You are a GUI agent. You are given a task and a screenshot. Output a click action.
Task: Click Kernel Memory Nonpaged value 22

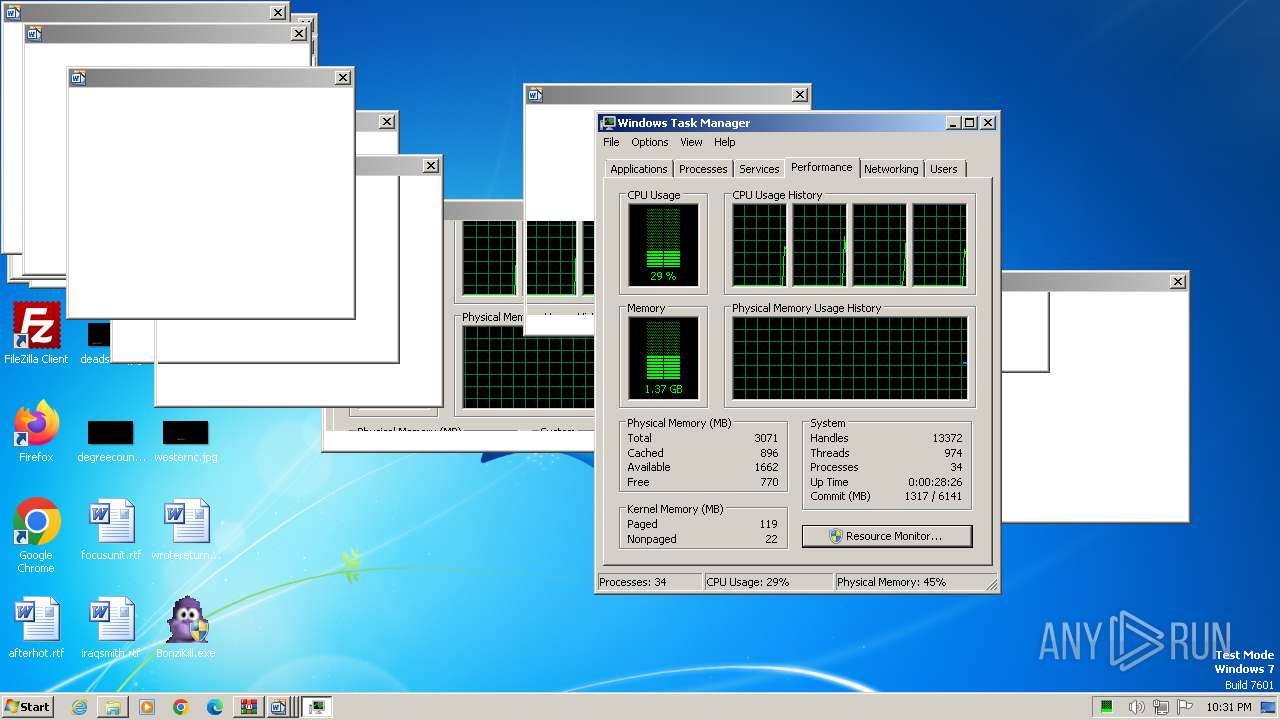[771, 539]
